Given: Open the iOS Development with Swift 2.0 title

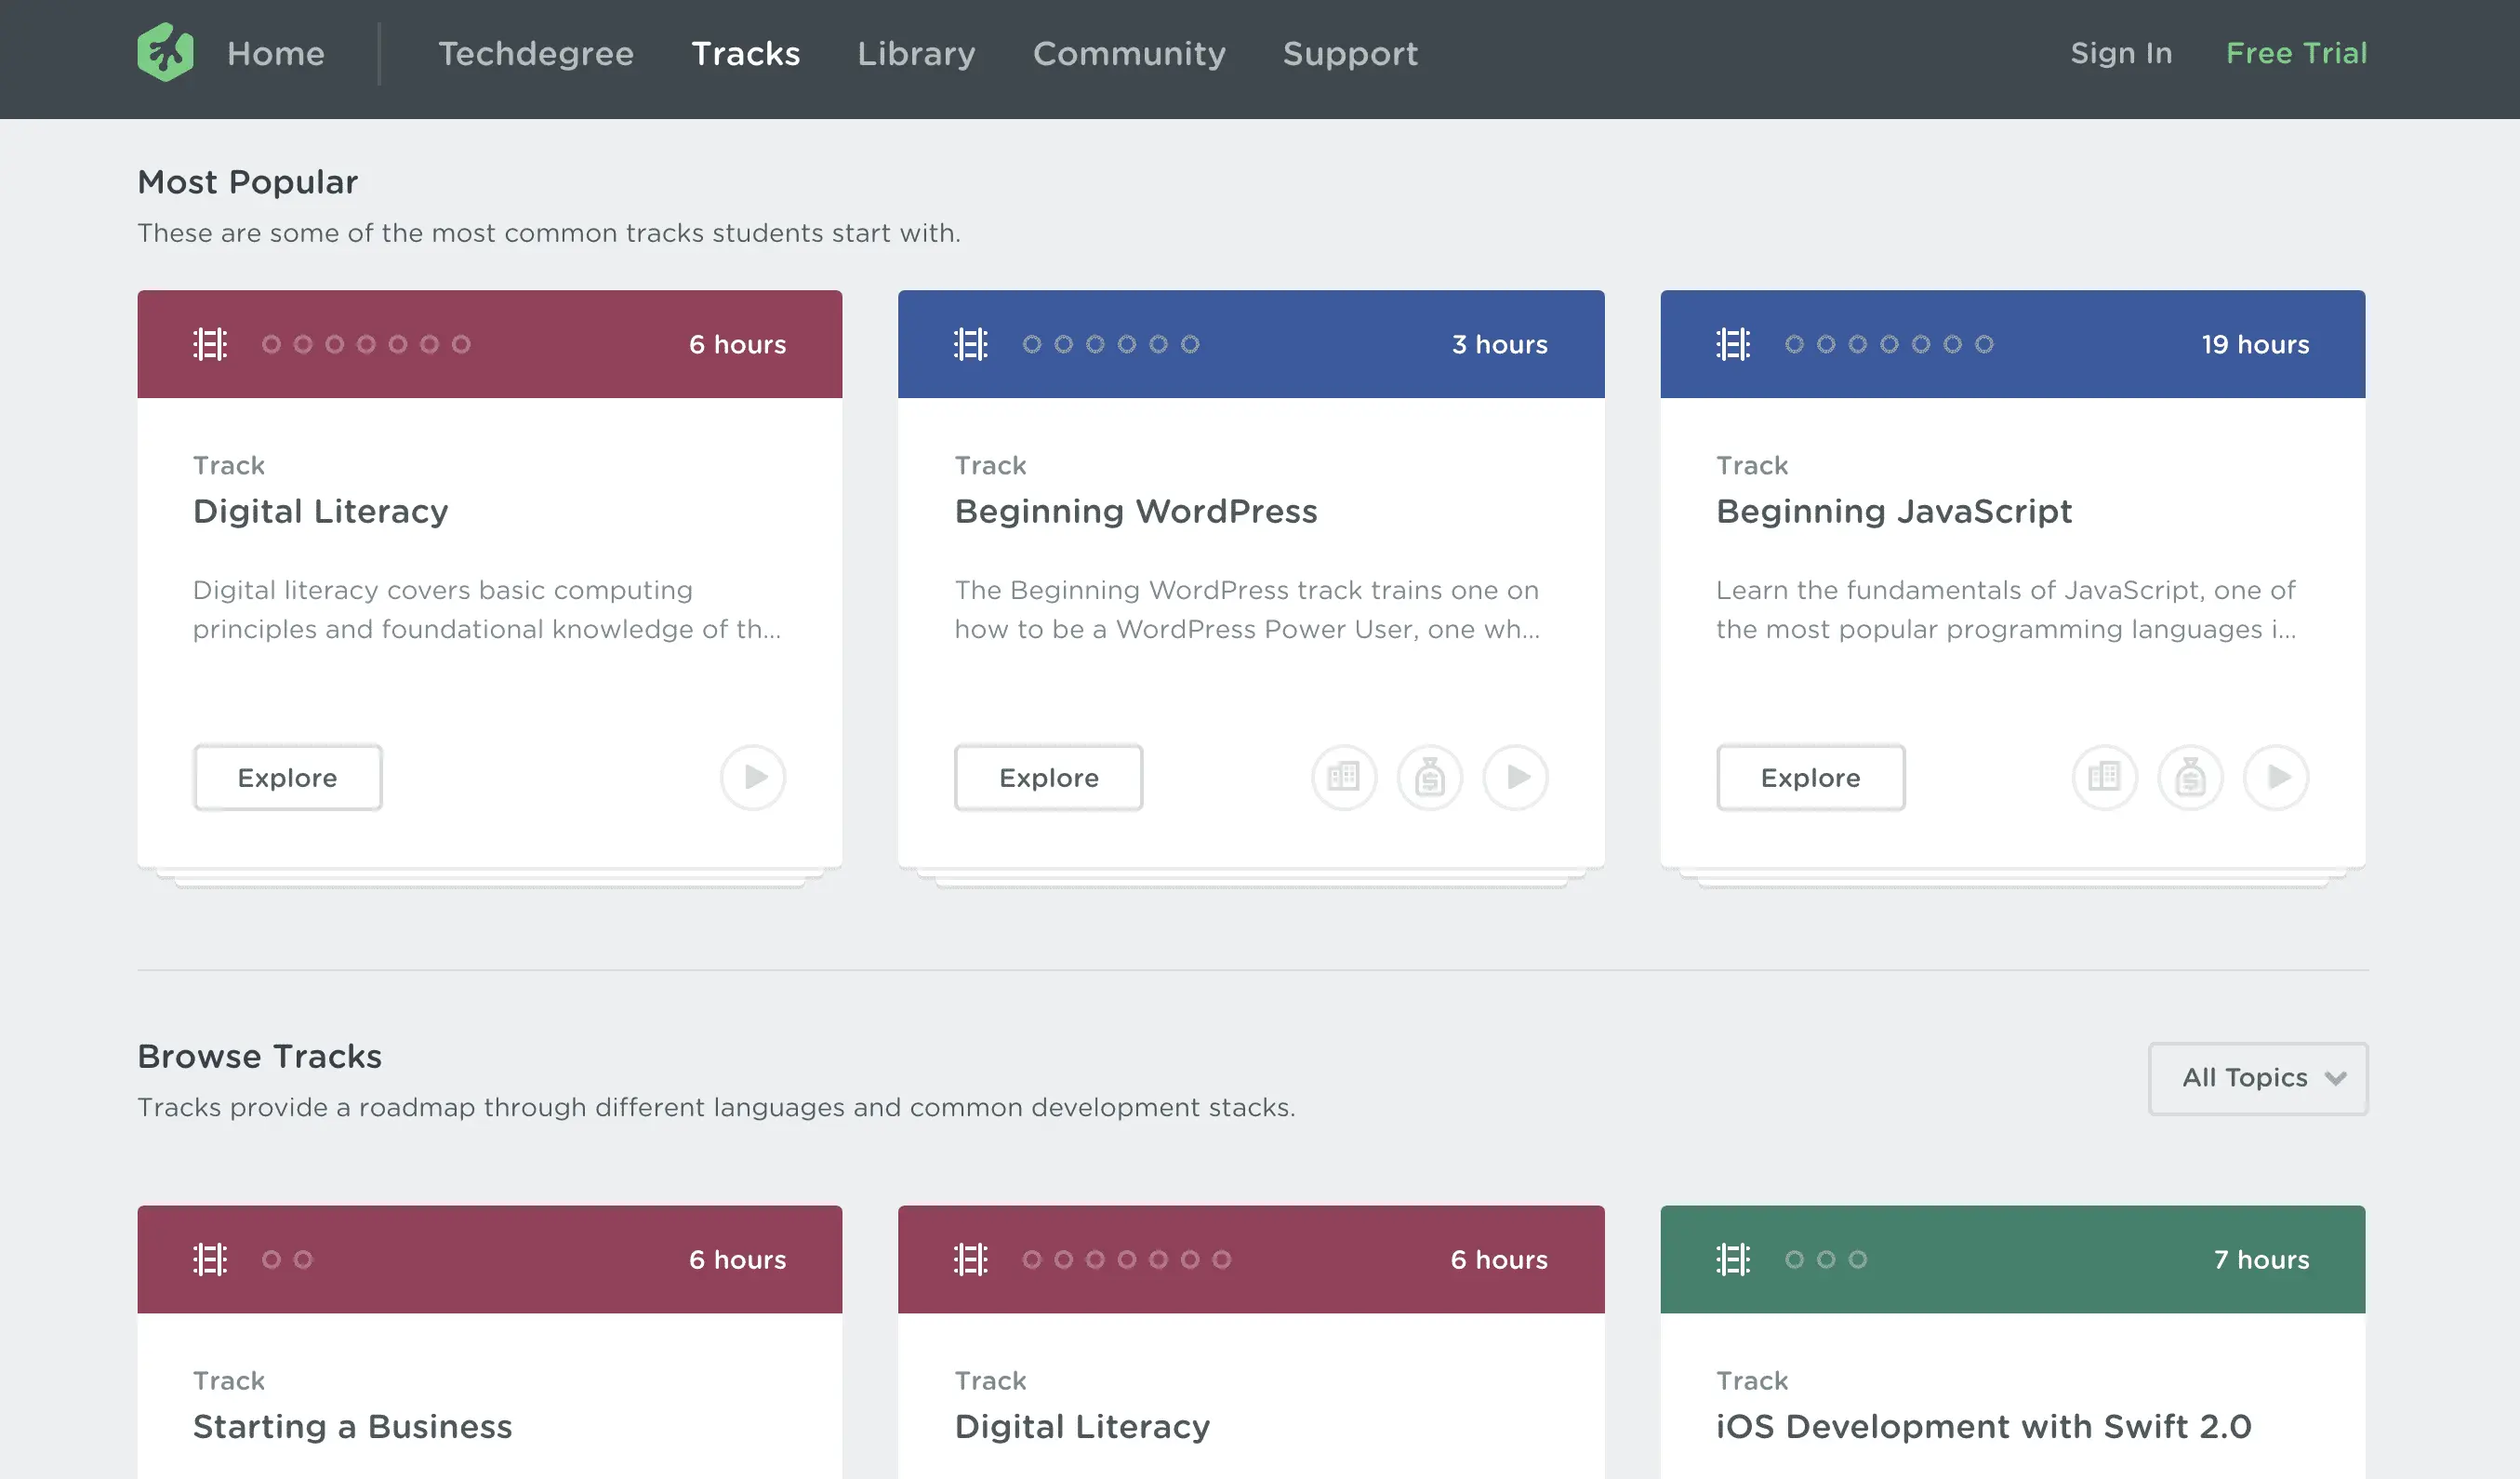Looking at the screenshot, I should point(1983,1426).
